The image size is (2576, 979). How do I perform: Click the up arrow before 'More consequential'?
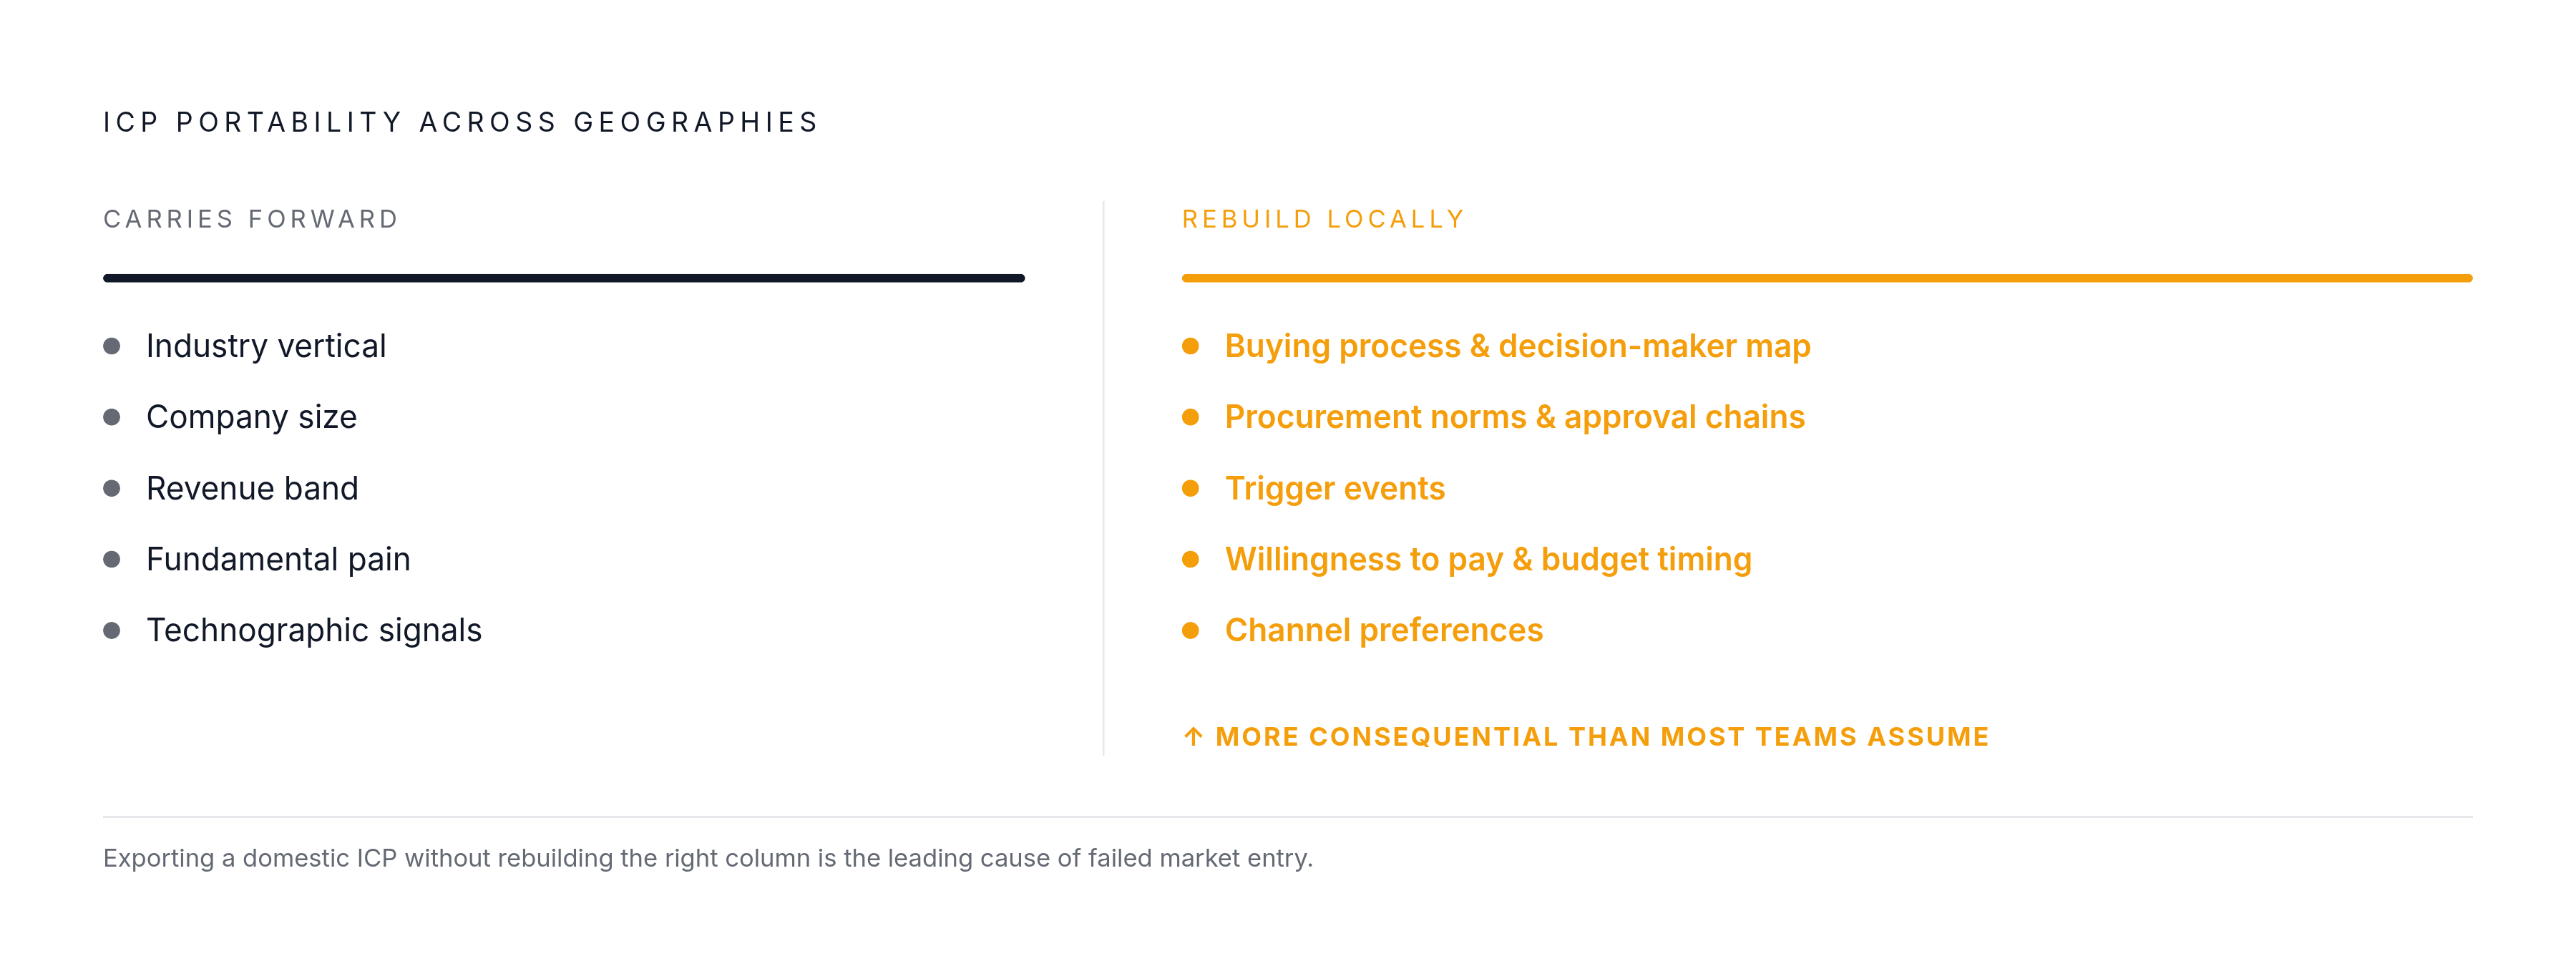1193,737
